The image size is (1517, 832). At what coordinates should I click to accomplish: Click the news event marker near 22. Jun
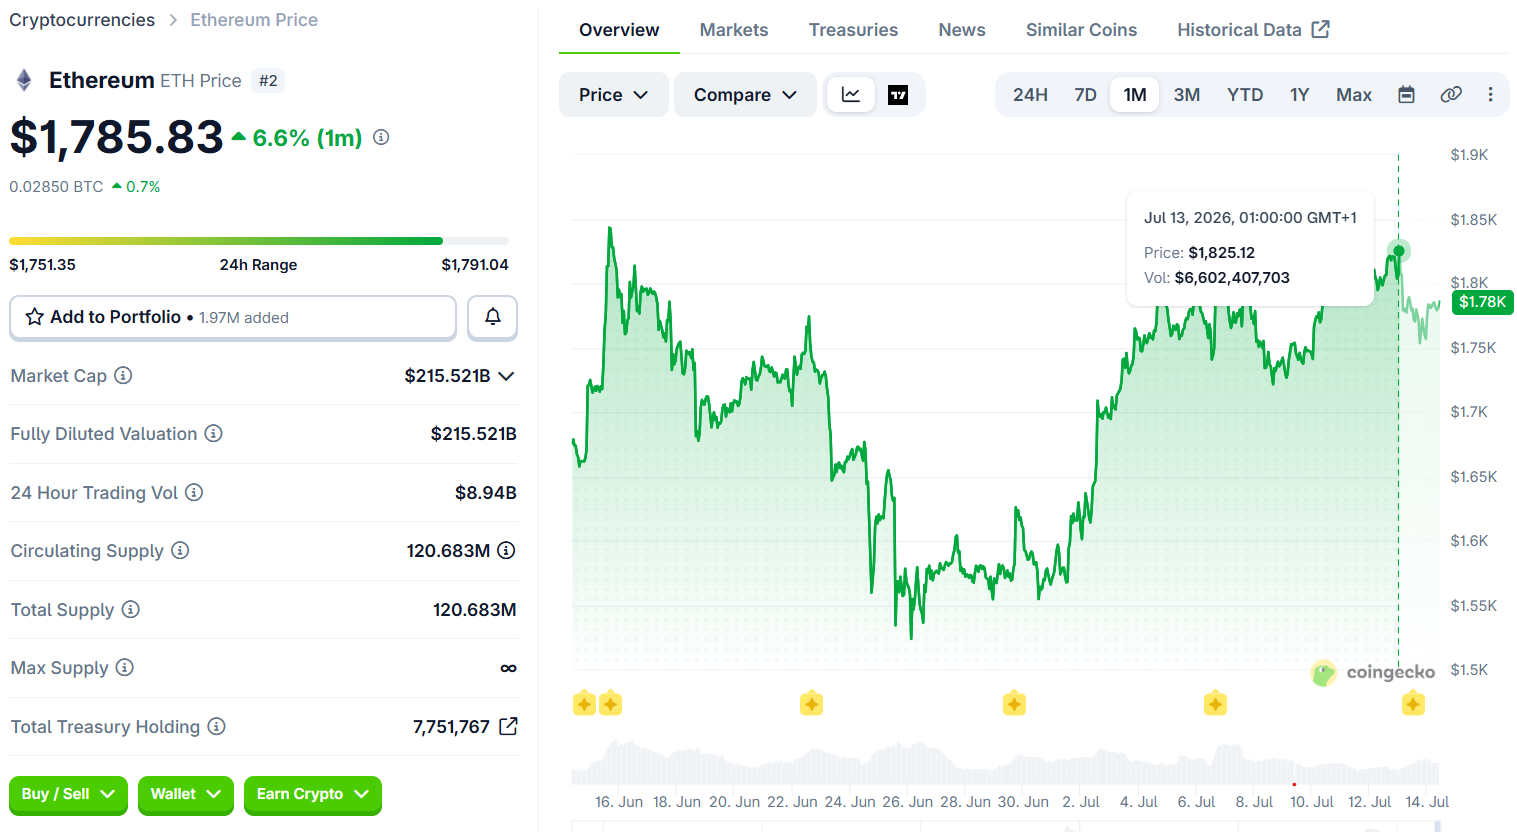pos(811,704)
